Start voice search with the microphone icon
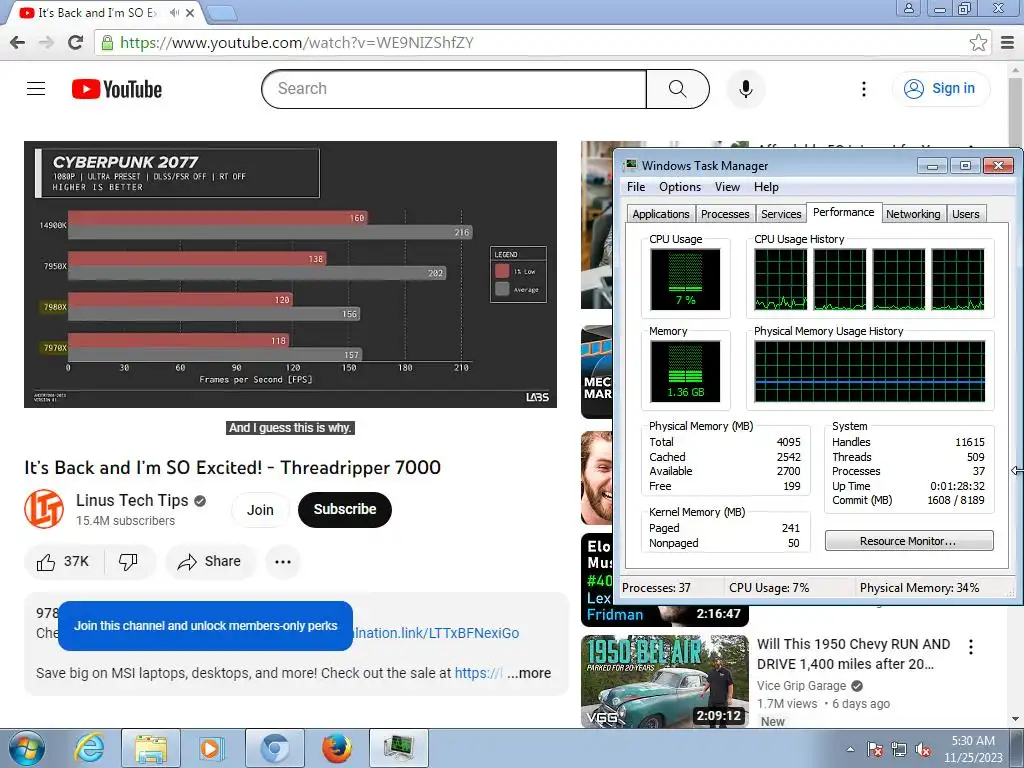This screenshot has width=1024, height=768. pos(745,89)
